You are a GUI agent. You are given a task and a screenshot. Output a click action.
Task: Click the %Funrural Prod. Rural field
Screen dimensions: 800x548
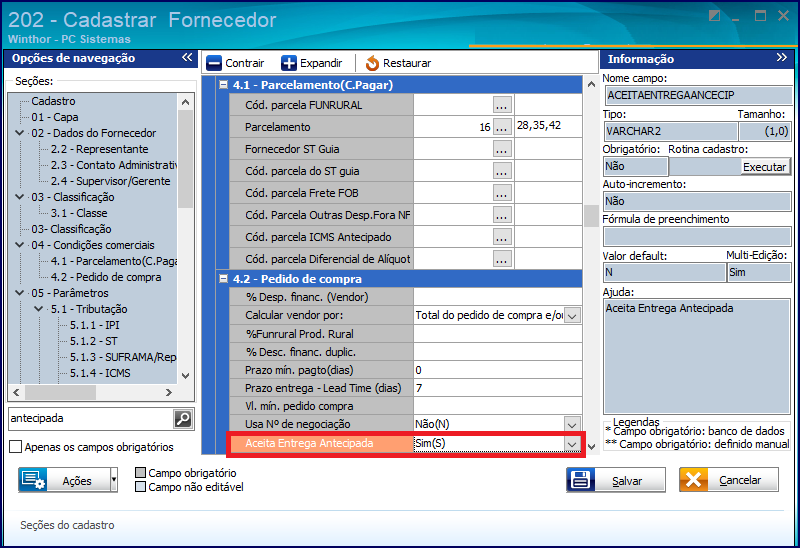tap(497, 334)
